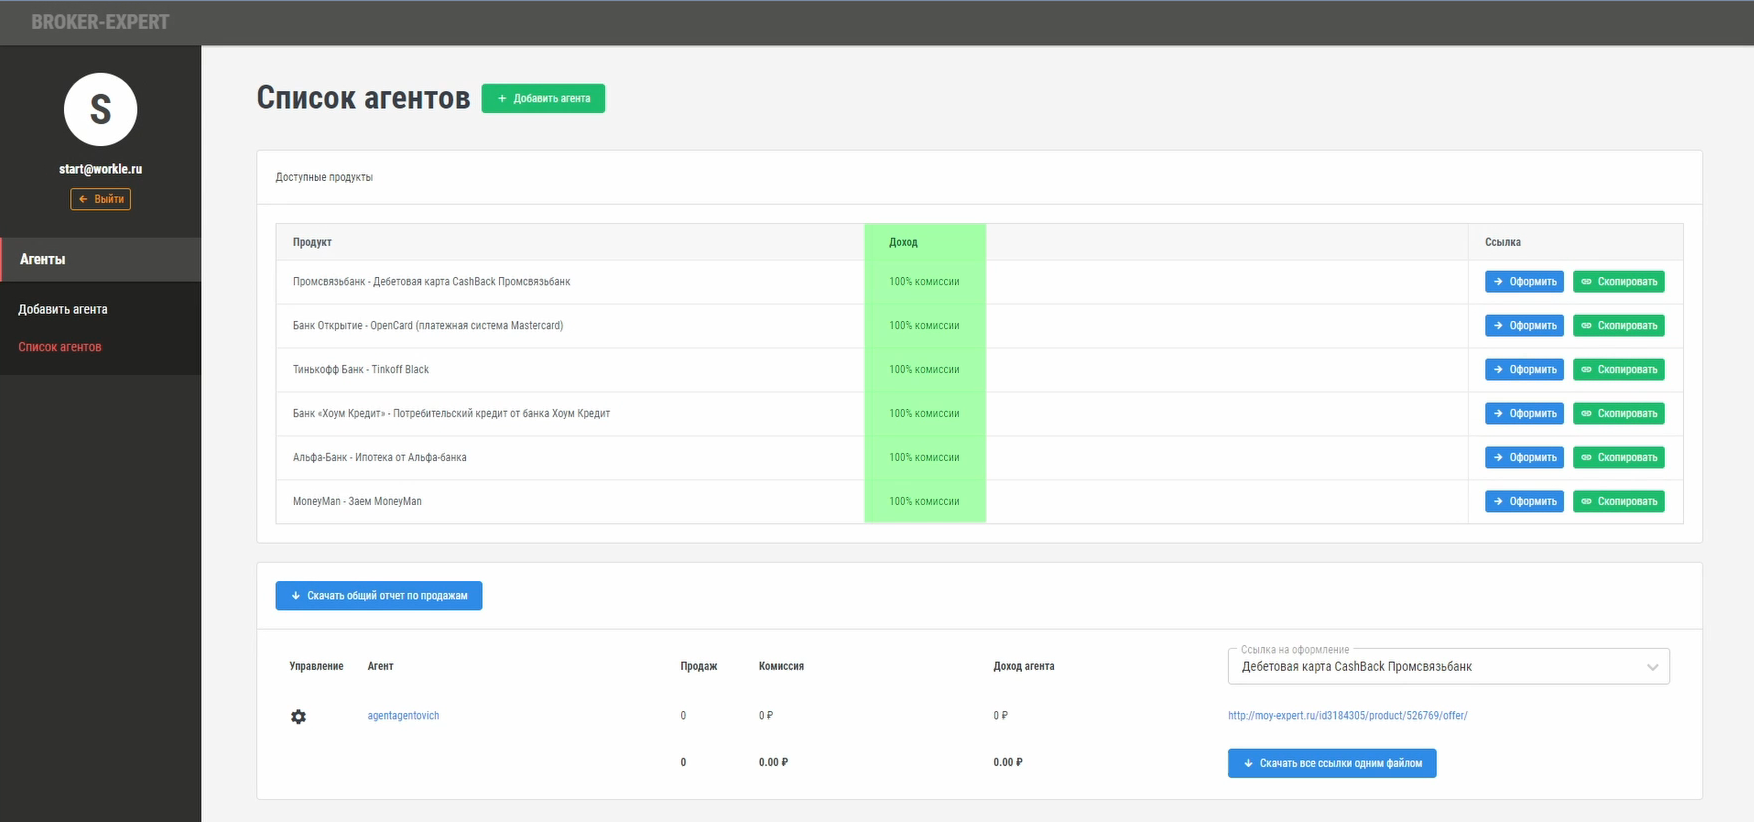Click Оформить for Tinkoff Black
Viewport: 1754px width, 822px height.
pos(1524,370)
